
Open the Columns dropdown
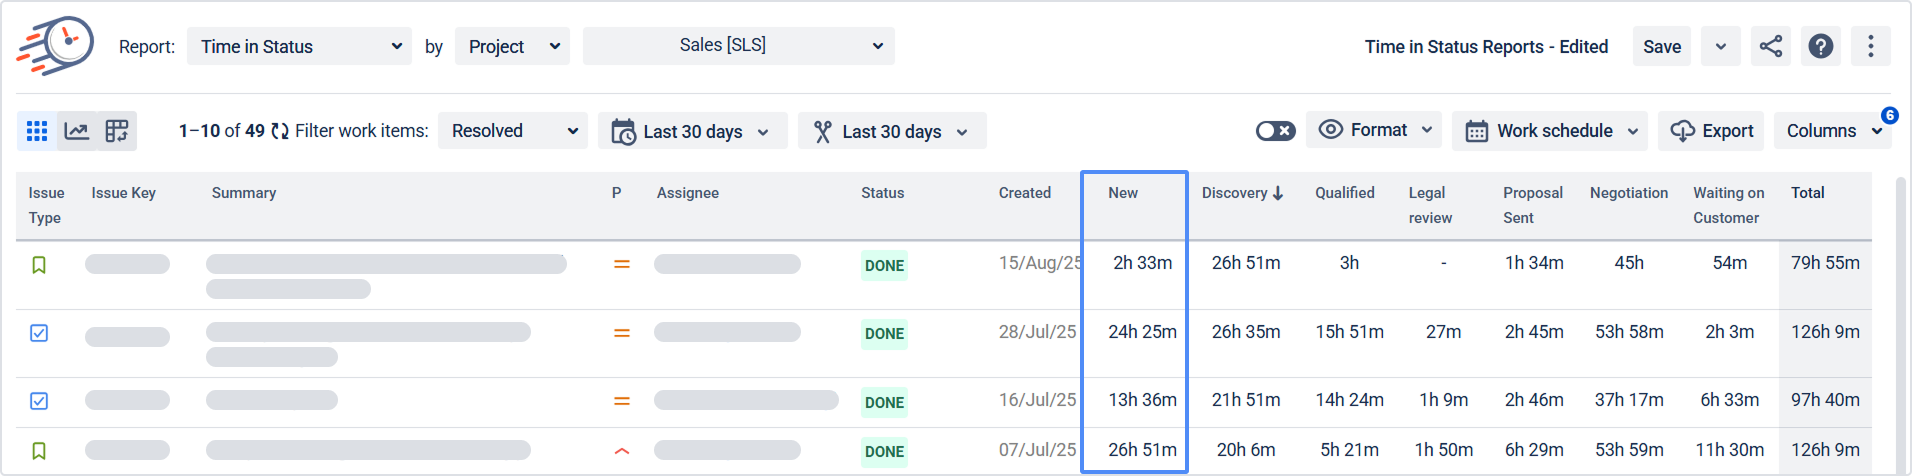(1833, 131)
